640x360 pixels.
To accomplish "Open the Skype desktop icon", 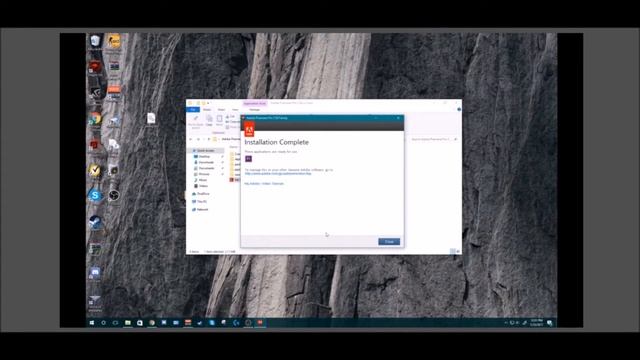I will click(x=95, y=196).
